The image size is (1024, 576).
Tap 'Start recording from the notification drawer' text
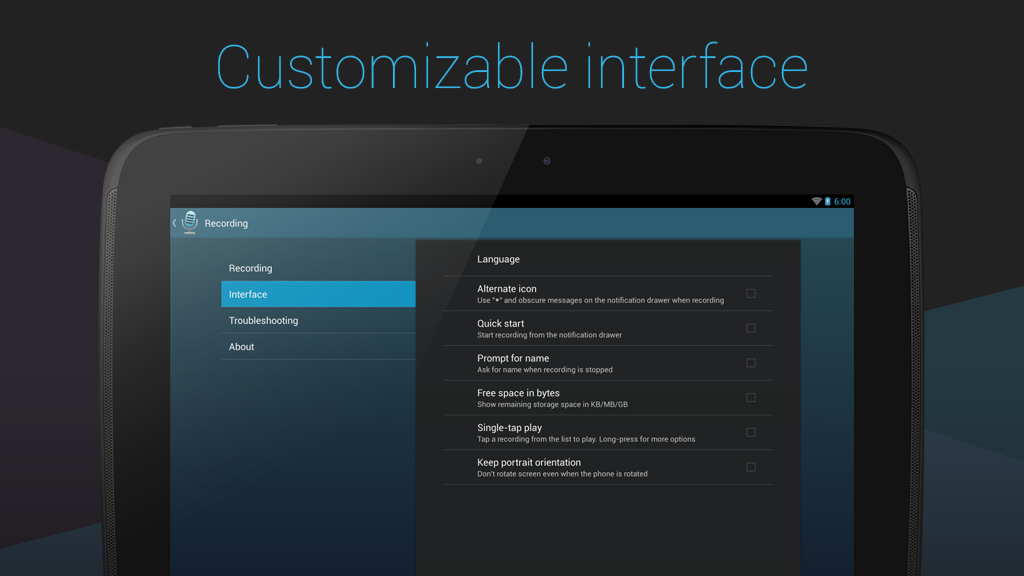[x=549, y=335]
